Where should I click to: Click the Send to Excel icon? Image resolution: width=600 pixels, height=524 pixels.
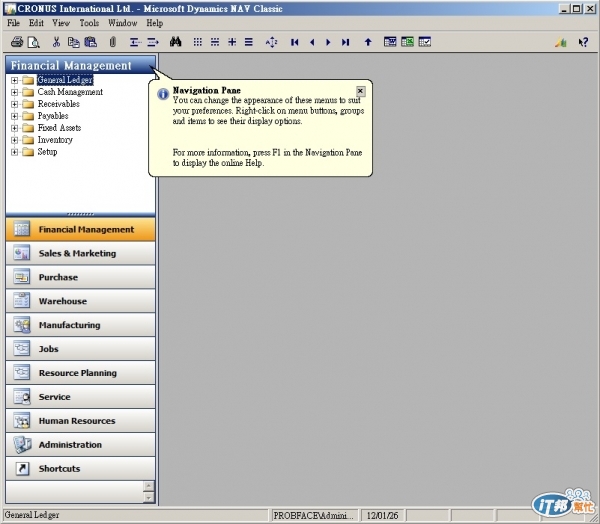[x=408, y=42]
